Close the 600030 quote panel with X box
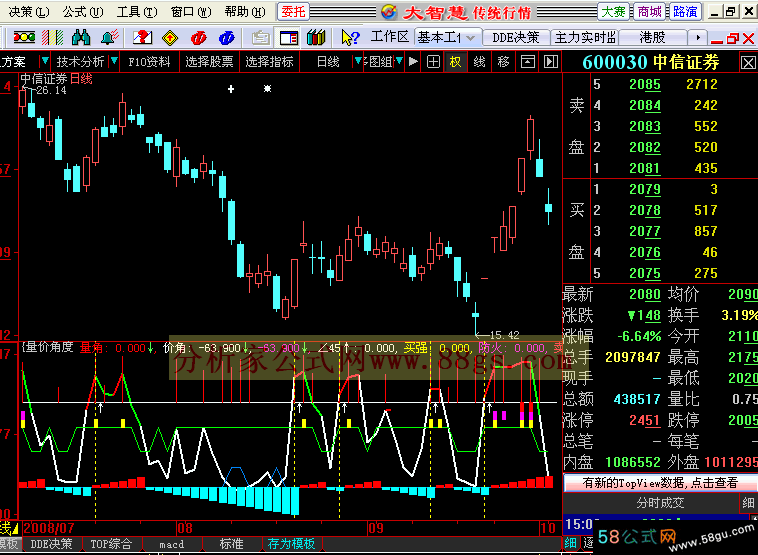Image resolution: width=758 pixels, height=555 pixels. (748, 62)
